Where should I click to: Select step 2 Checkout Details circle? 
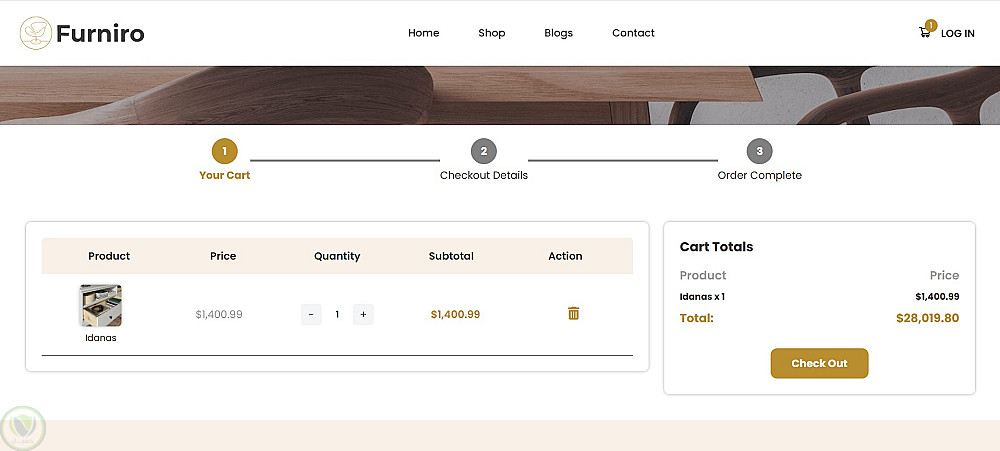[x=484, y=152]
